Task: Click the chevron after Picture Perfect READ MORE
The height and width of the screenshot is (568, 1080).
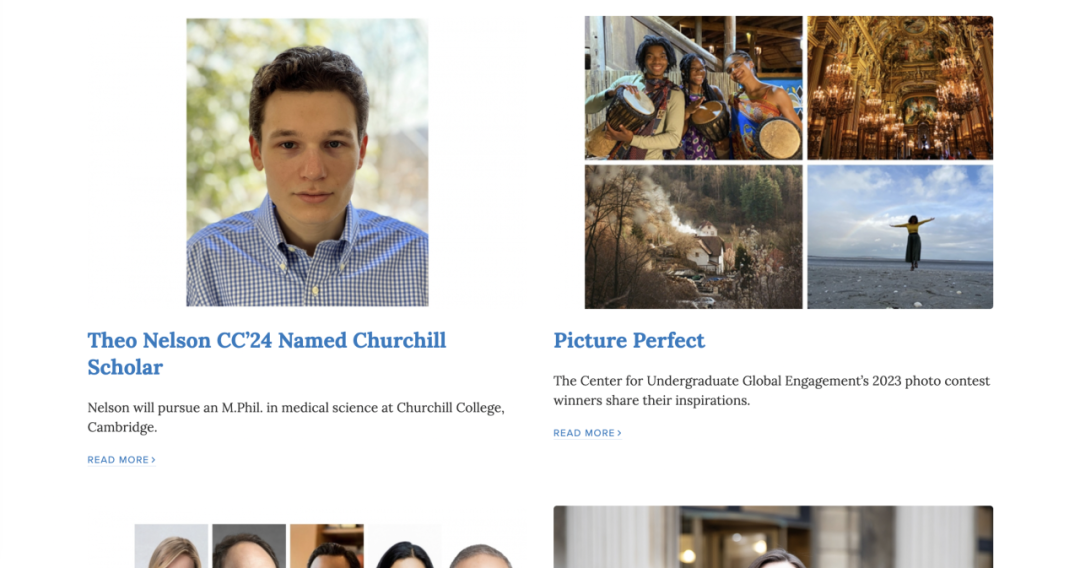Action: (620, 433)
